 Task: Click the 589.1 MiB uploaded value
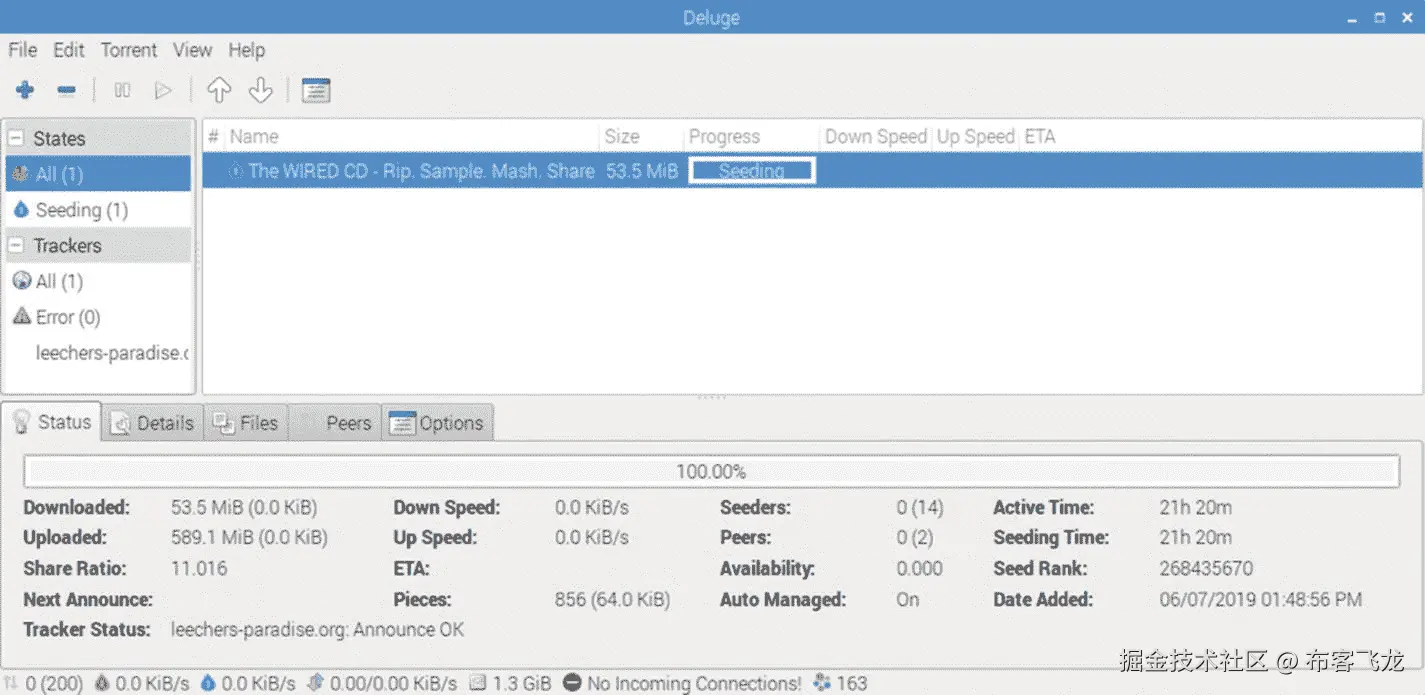pos(249,537)
